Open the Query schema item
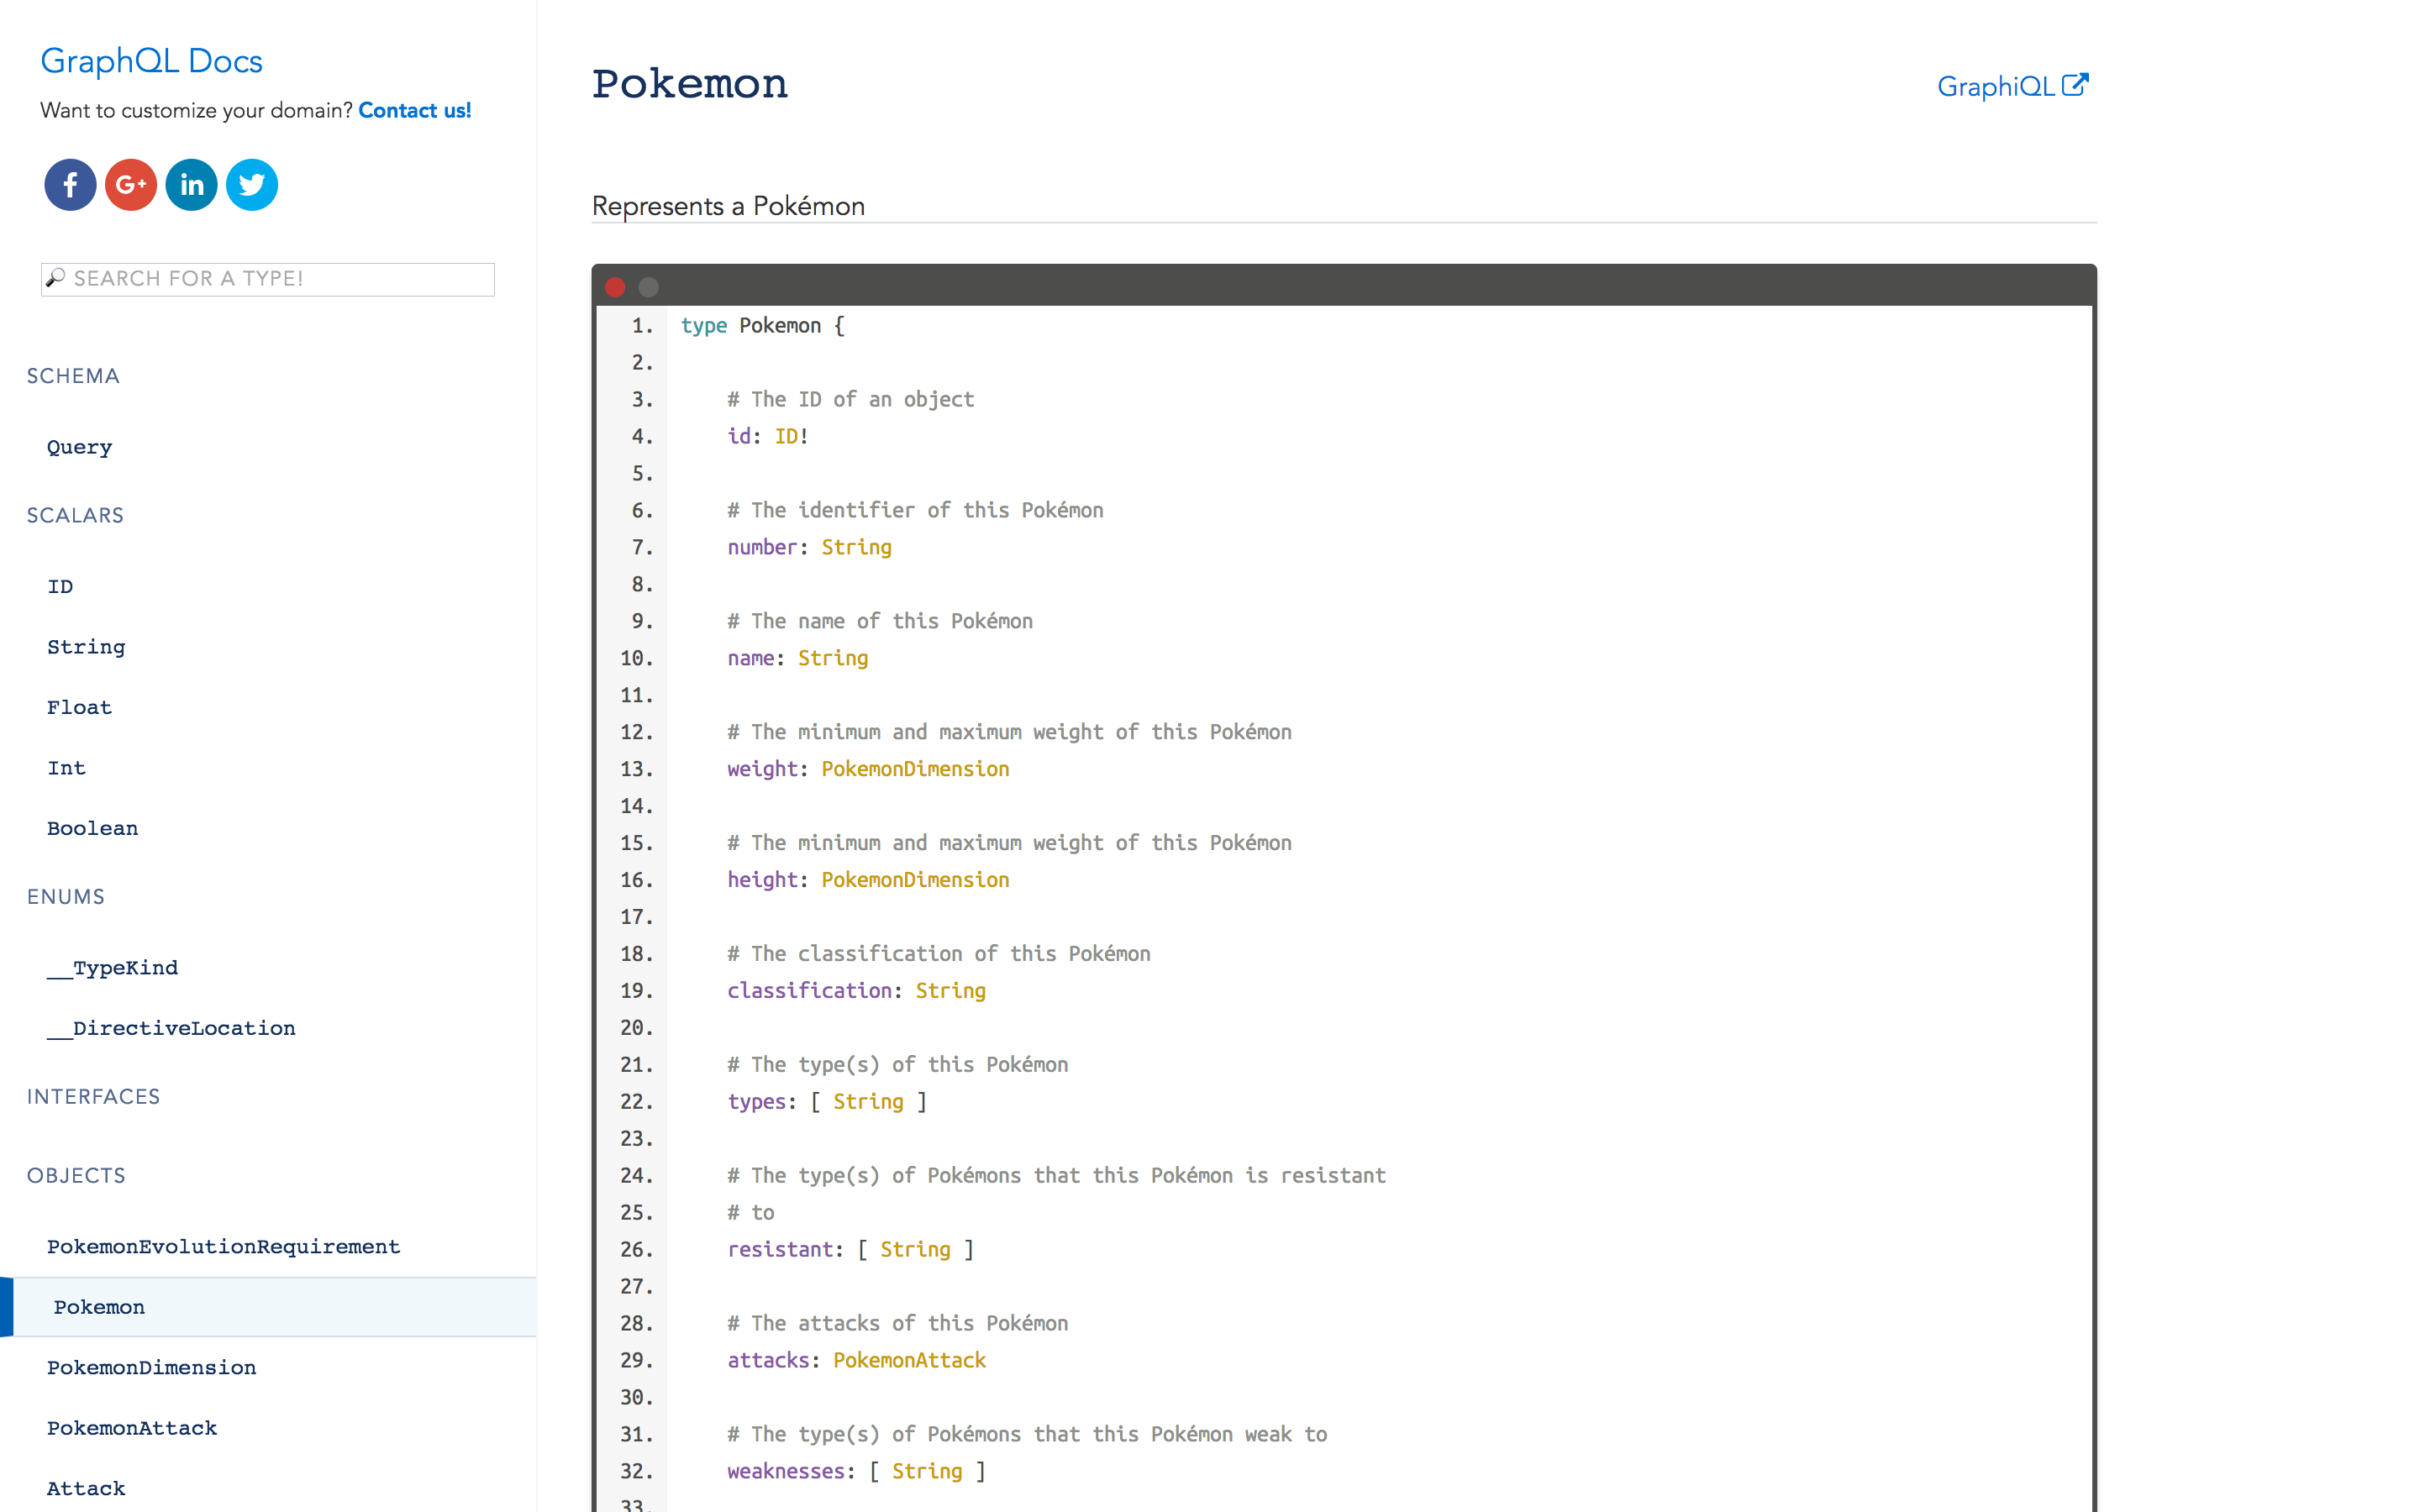The width and height of the screenshot is (2420, 1512). click(80, 447)
